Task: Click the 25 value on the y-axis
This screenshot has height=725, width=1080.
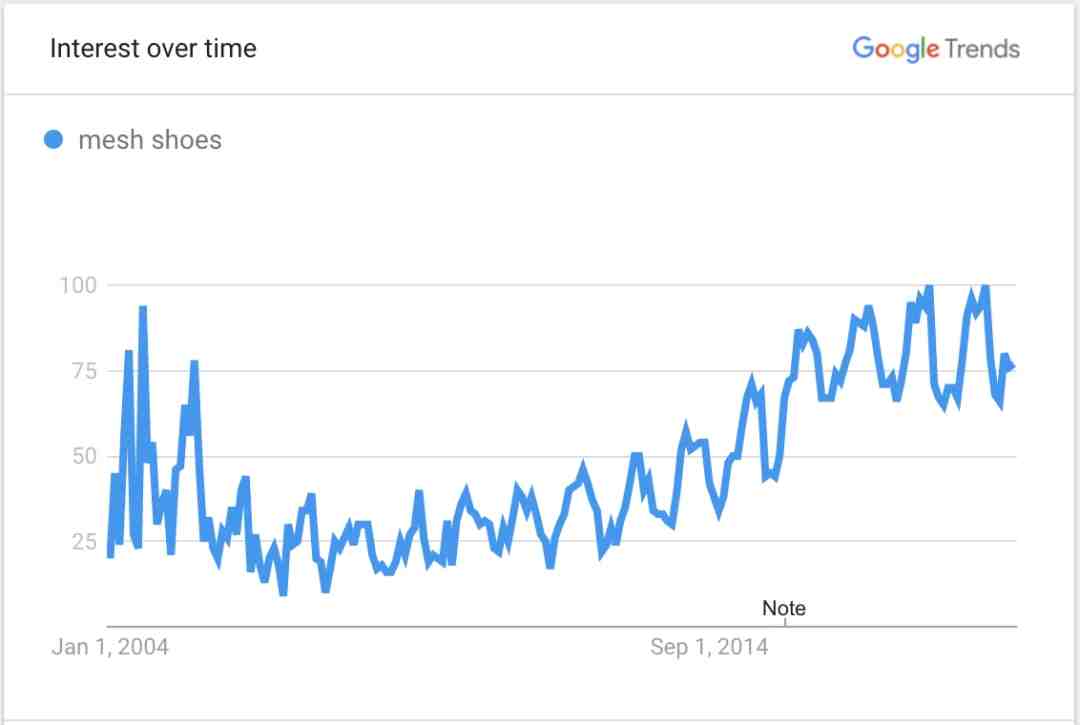Action: tap(84, 542)
